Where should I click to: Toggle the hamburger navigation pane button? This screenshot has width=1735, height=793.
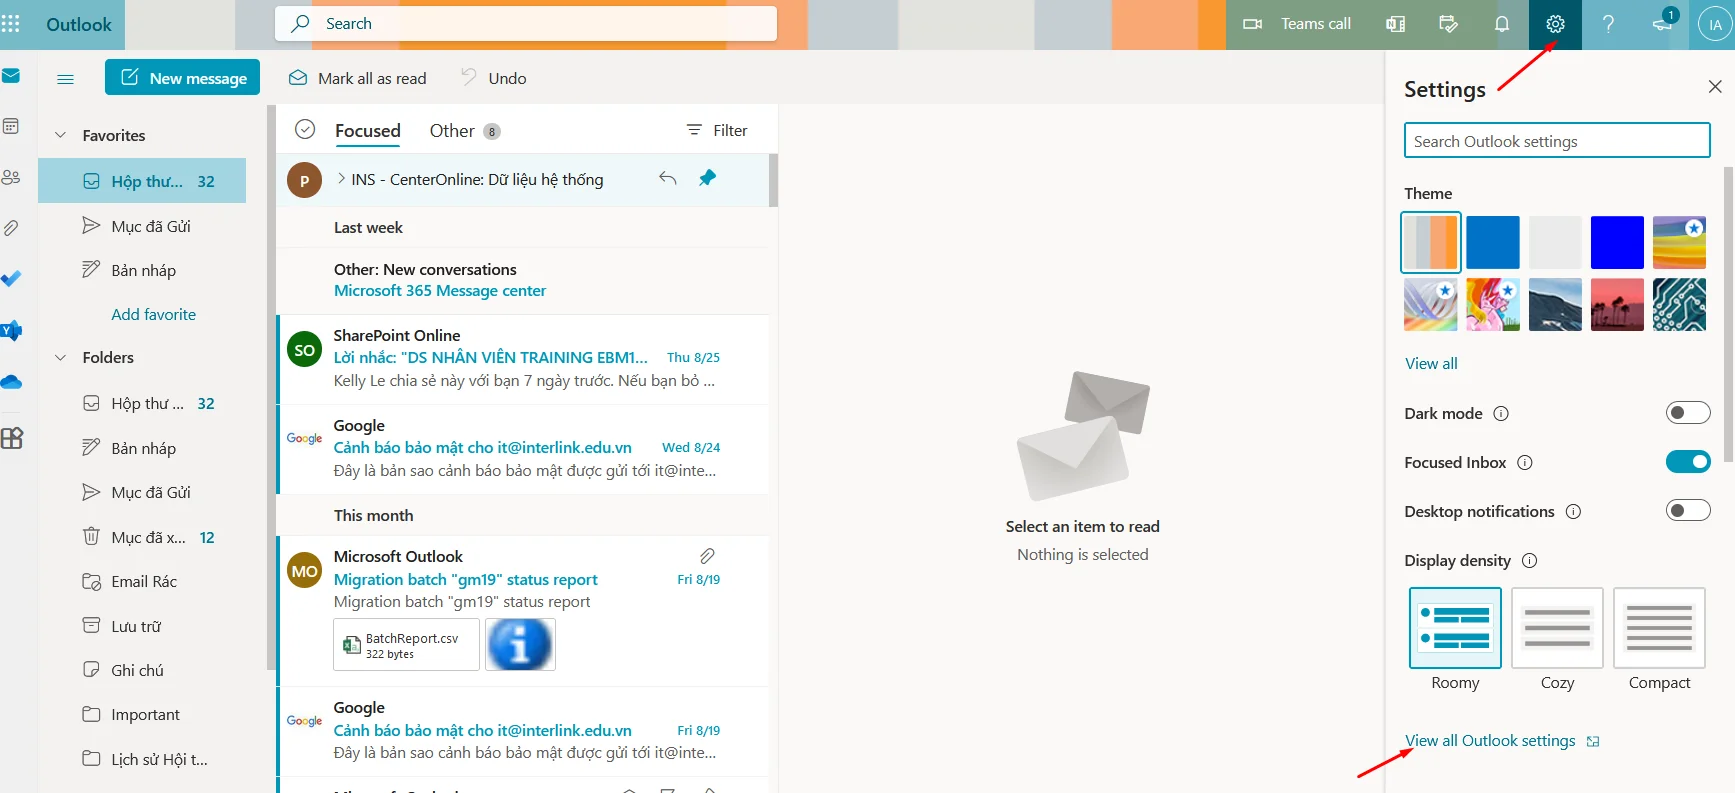66,78
